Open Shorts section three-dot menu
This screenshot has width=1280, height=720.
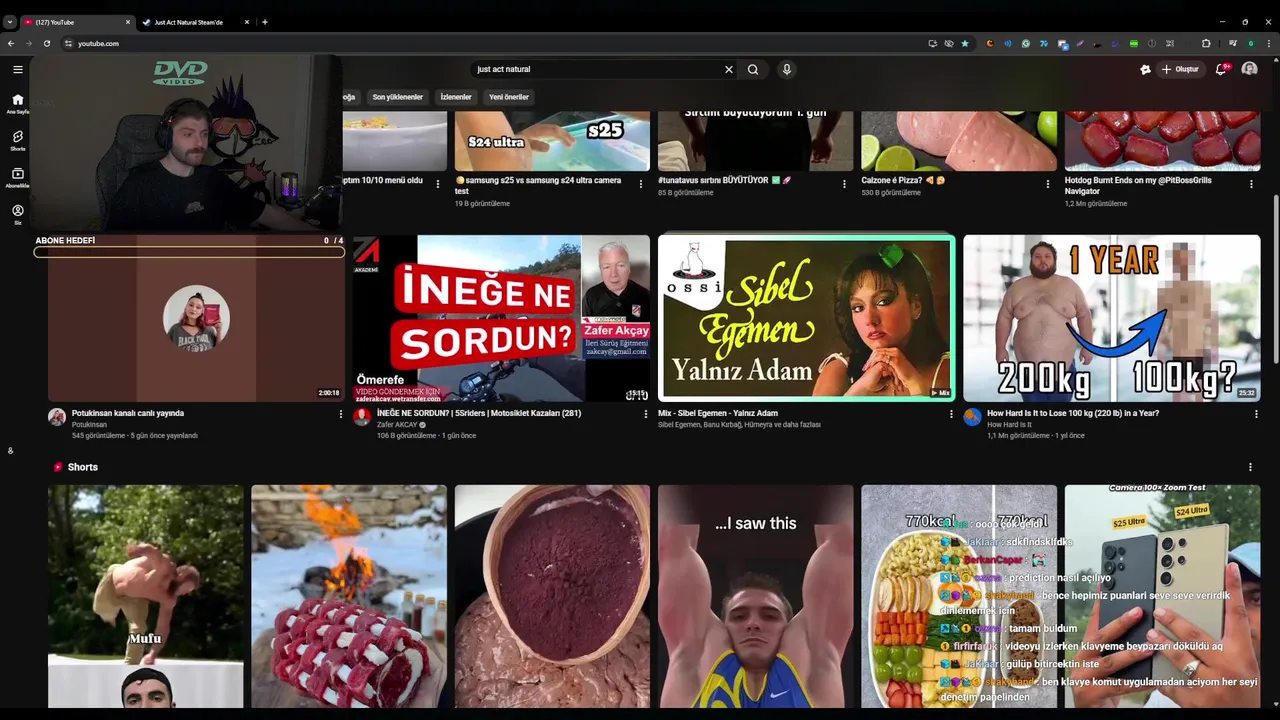(x=1250, y=467)
